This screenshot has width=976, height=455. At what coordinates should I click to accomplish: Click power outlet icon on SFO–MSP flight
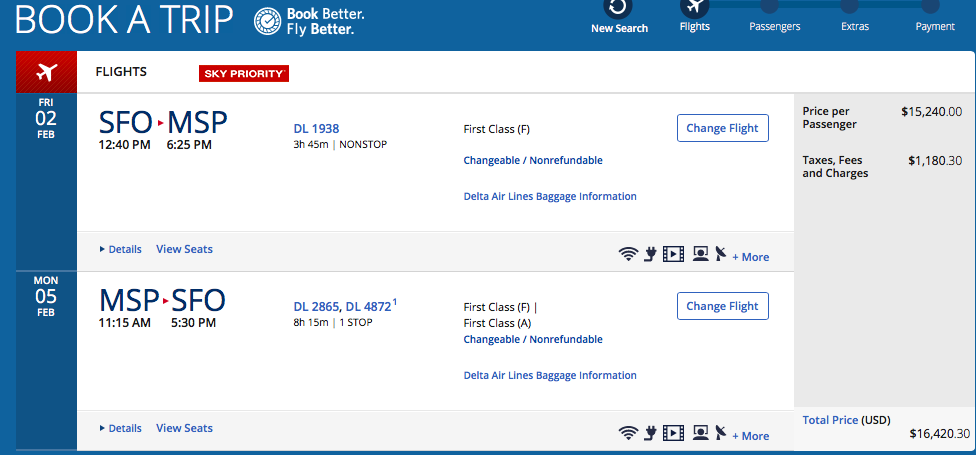tap(650, 254)
